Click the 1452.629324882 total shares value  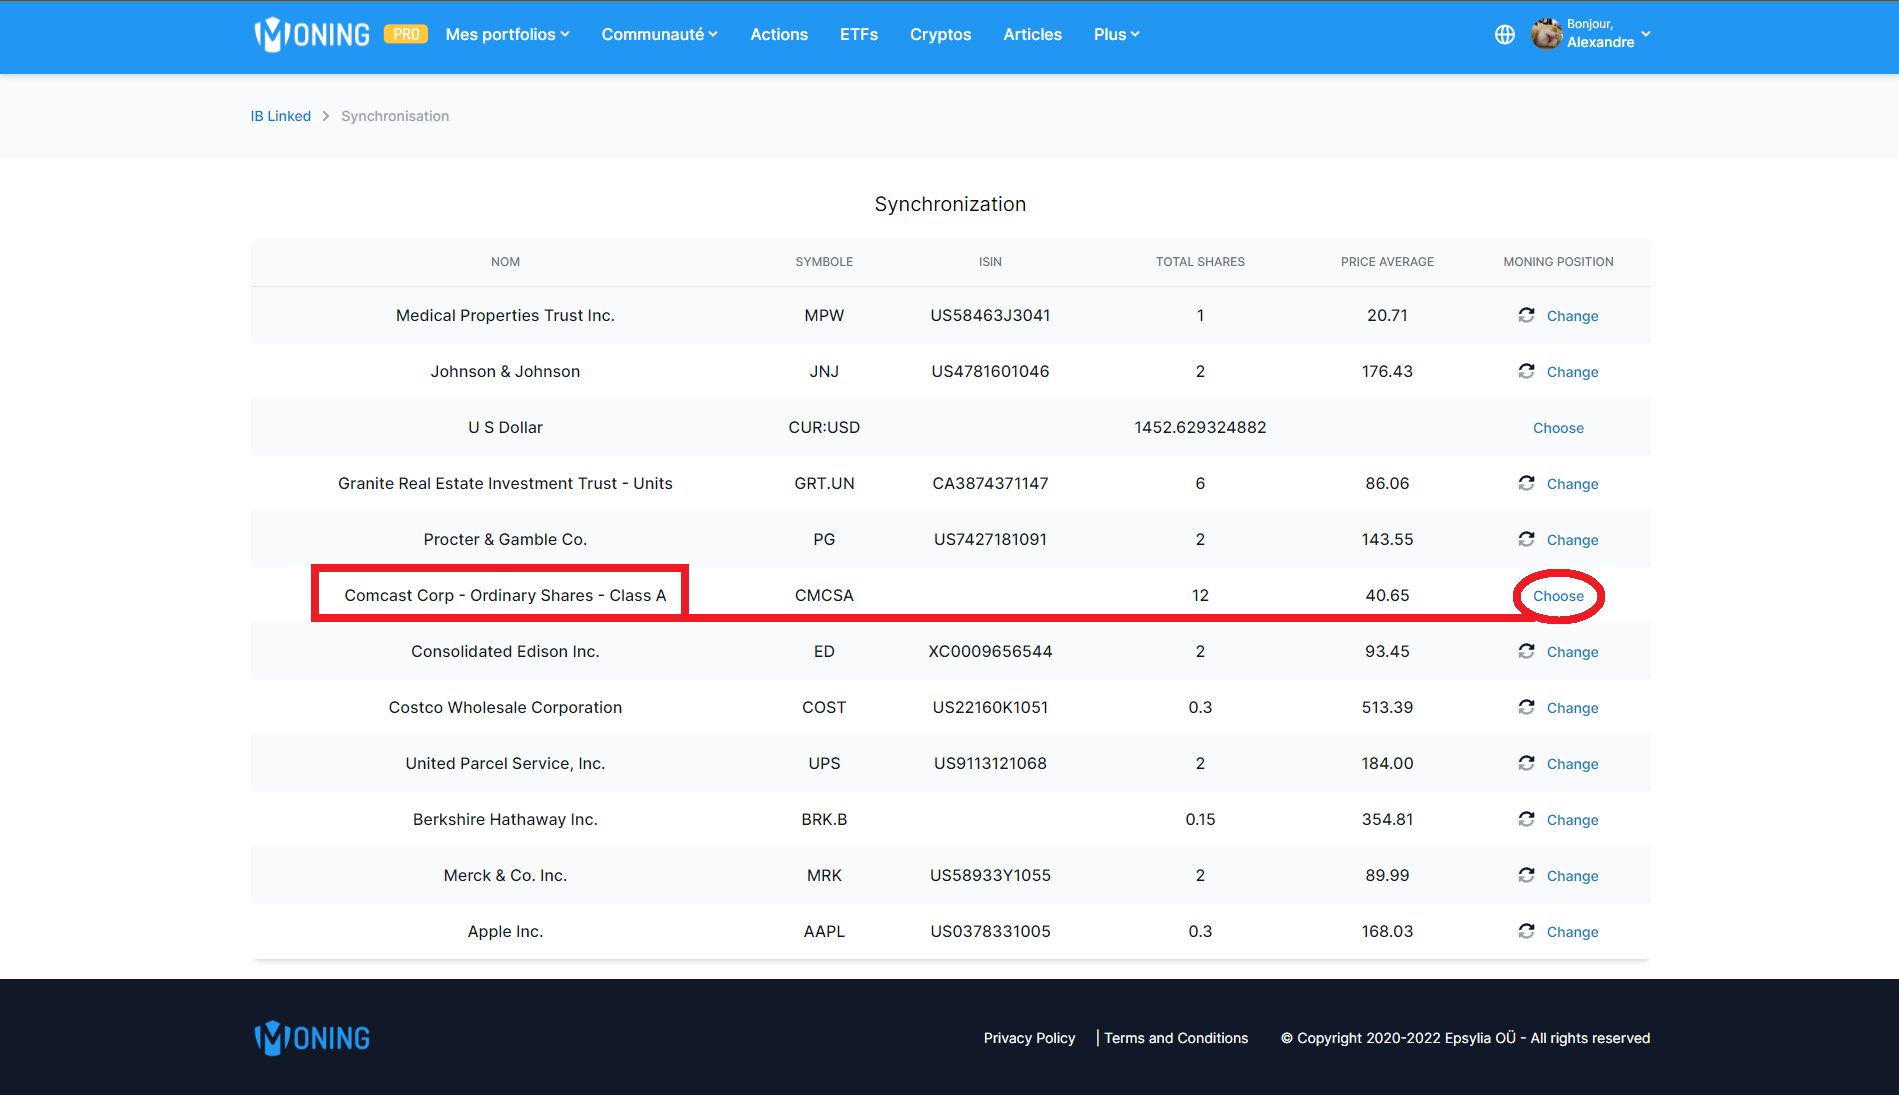[x=1200, y=427]
